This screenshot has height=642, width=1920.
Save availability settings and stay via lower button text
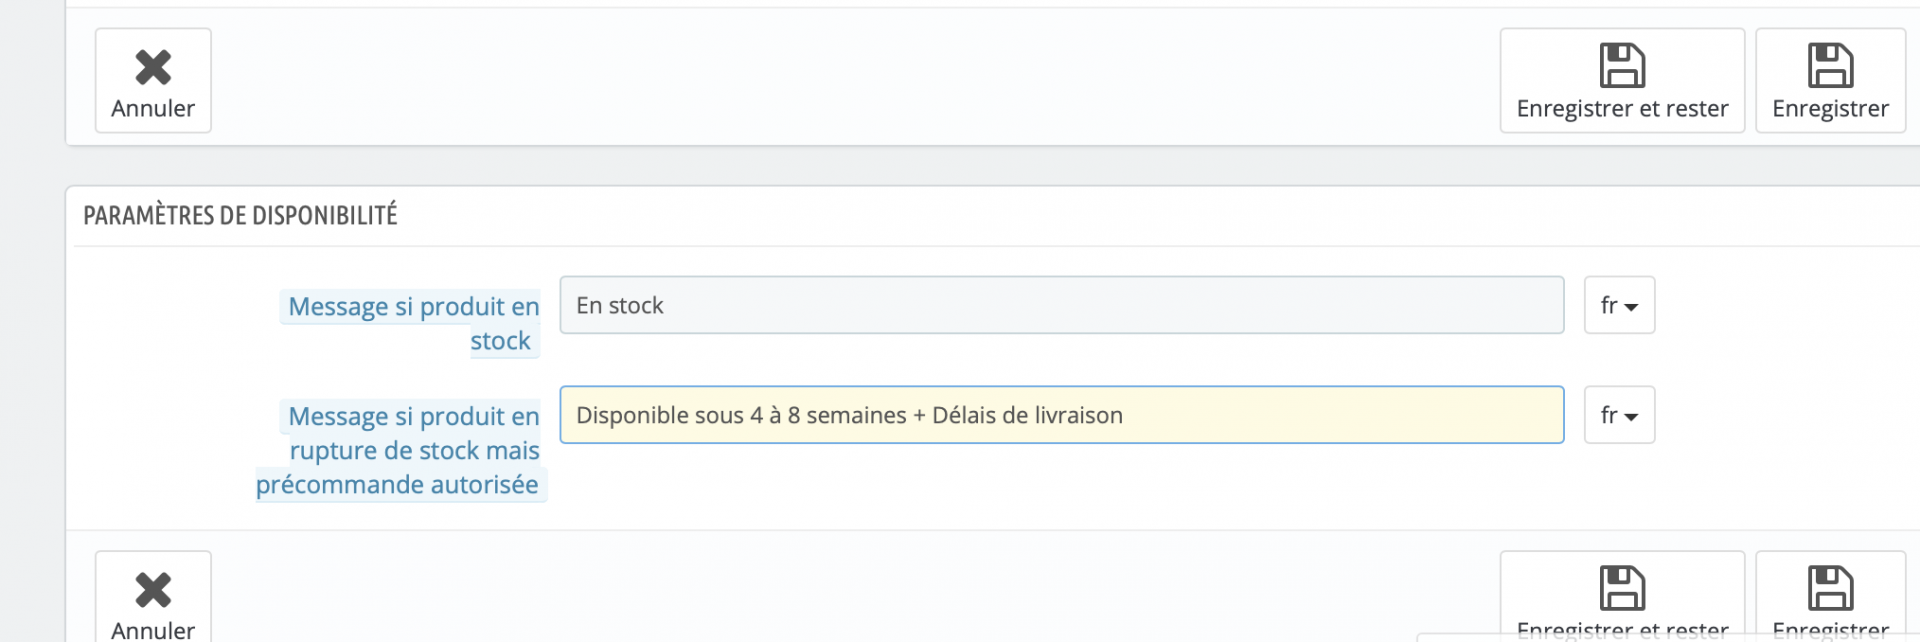click(x=1622, y=630)
